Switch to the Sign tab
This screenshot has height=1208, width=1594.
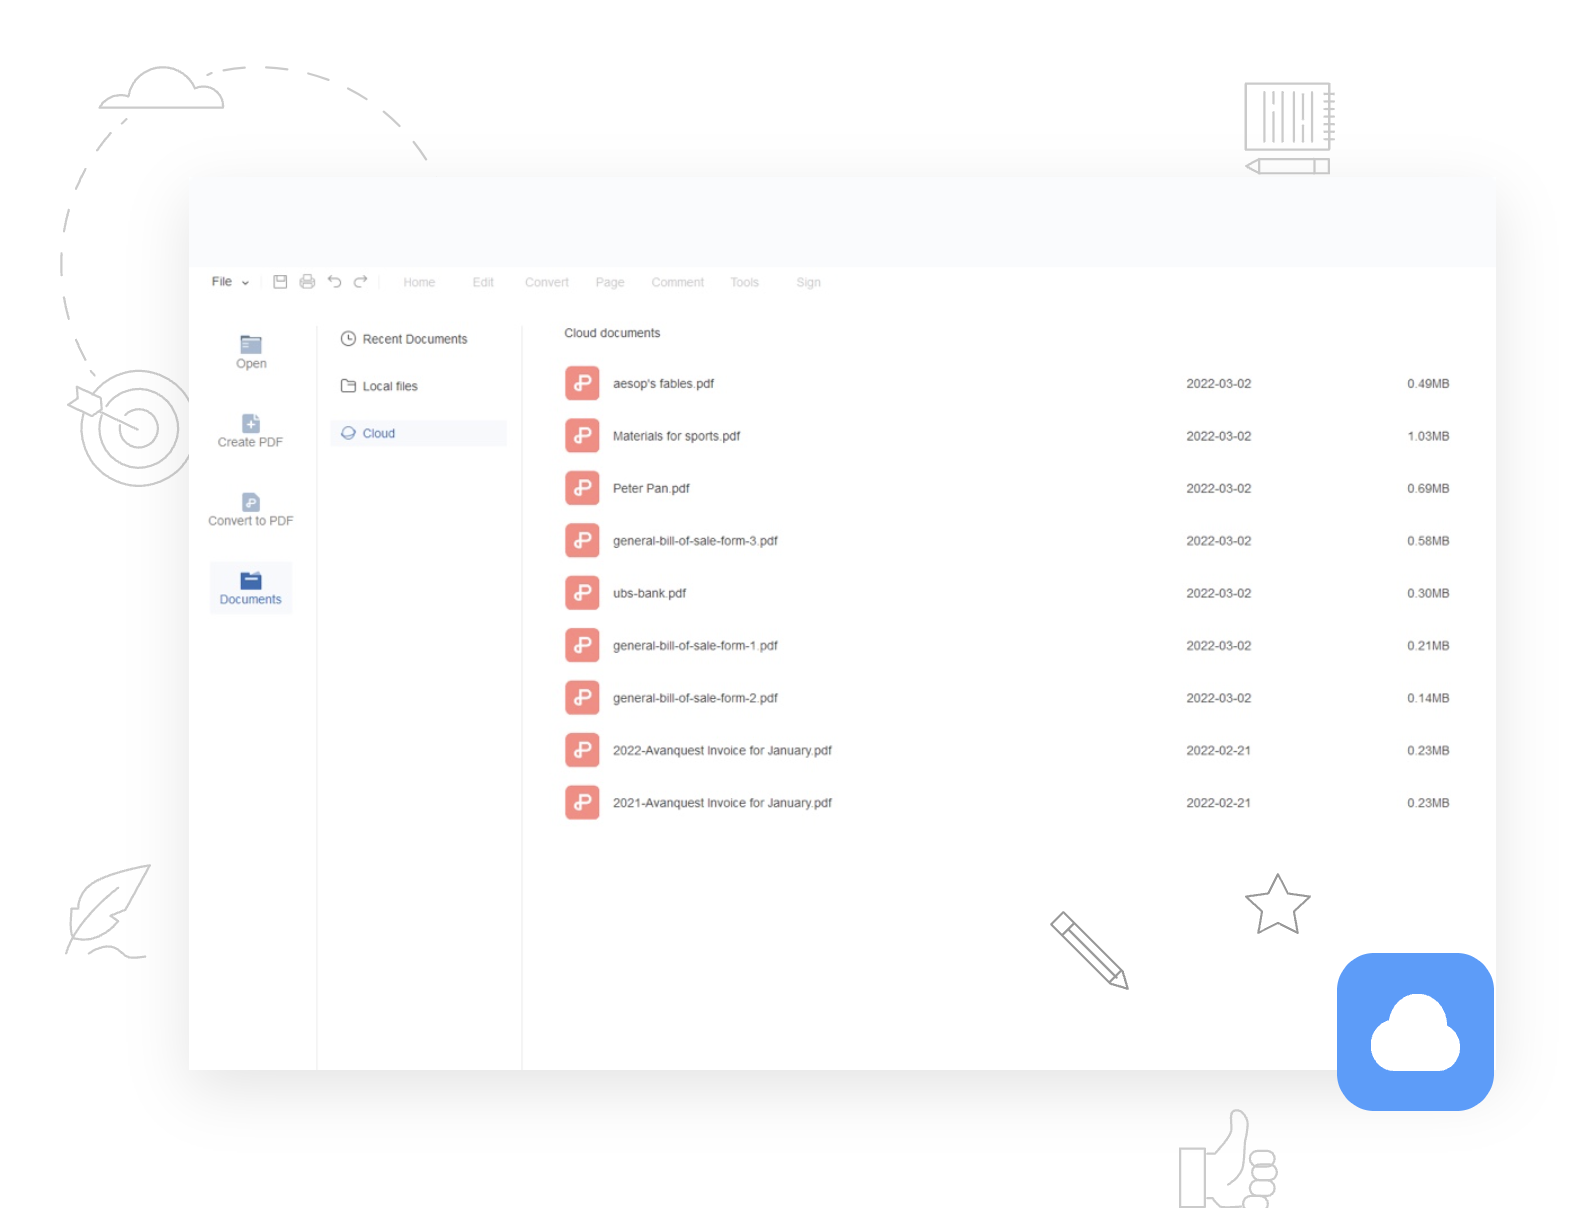(x=809, y=283)
